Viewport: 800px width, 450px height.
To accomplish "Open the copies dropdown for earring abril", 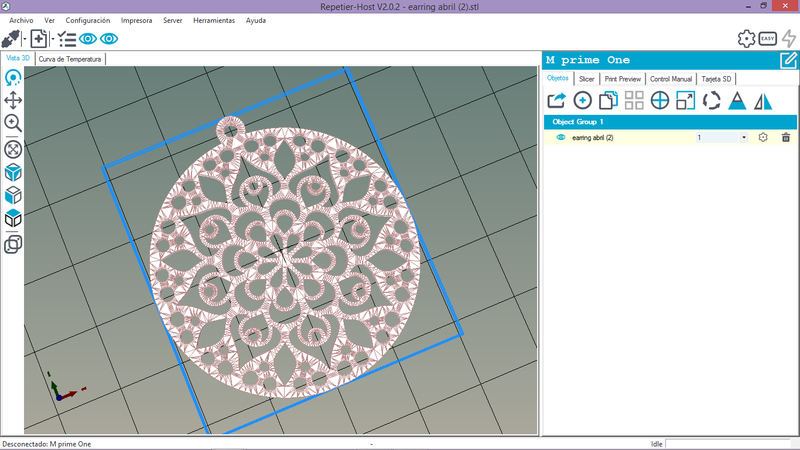I will 744,137.
